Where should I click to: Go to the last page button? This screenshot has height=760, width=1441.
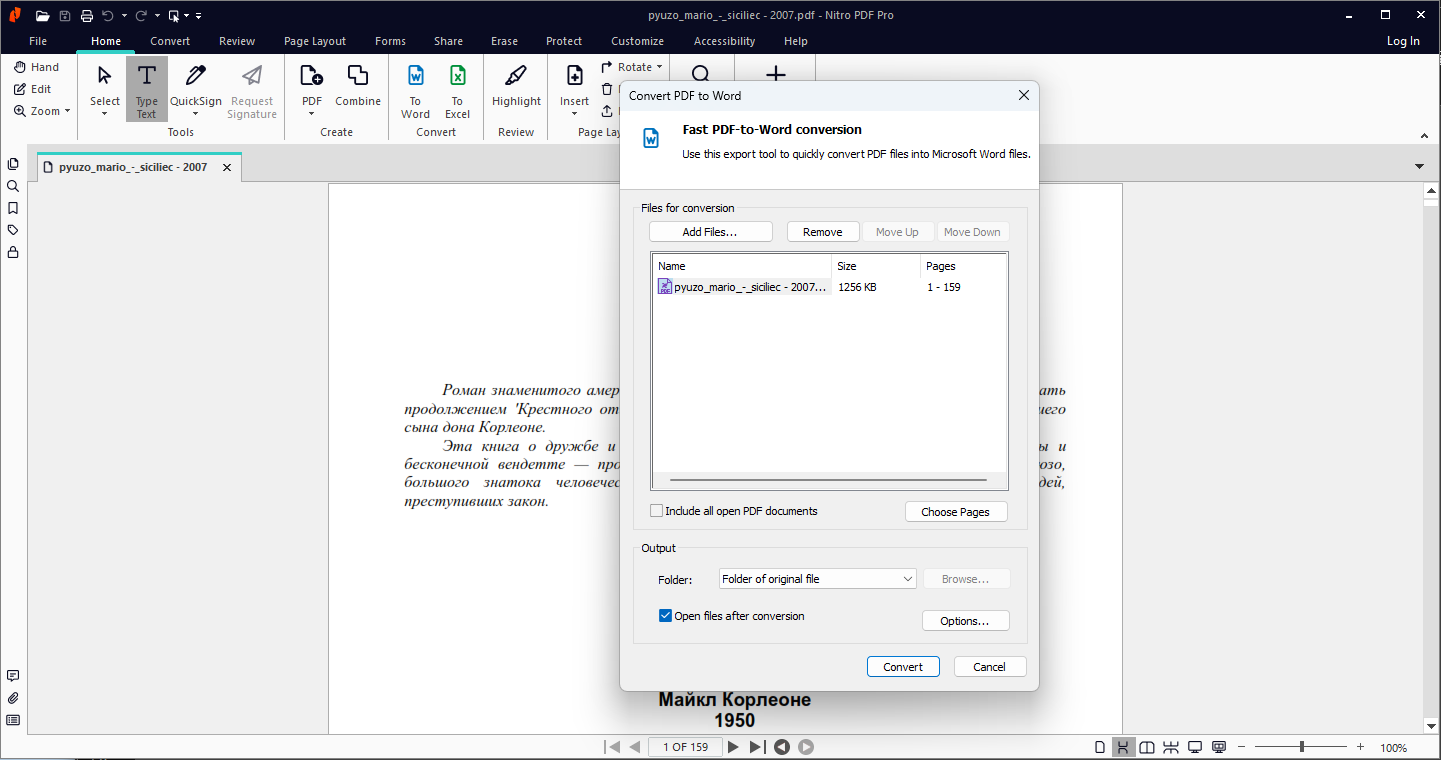(757, 747)
